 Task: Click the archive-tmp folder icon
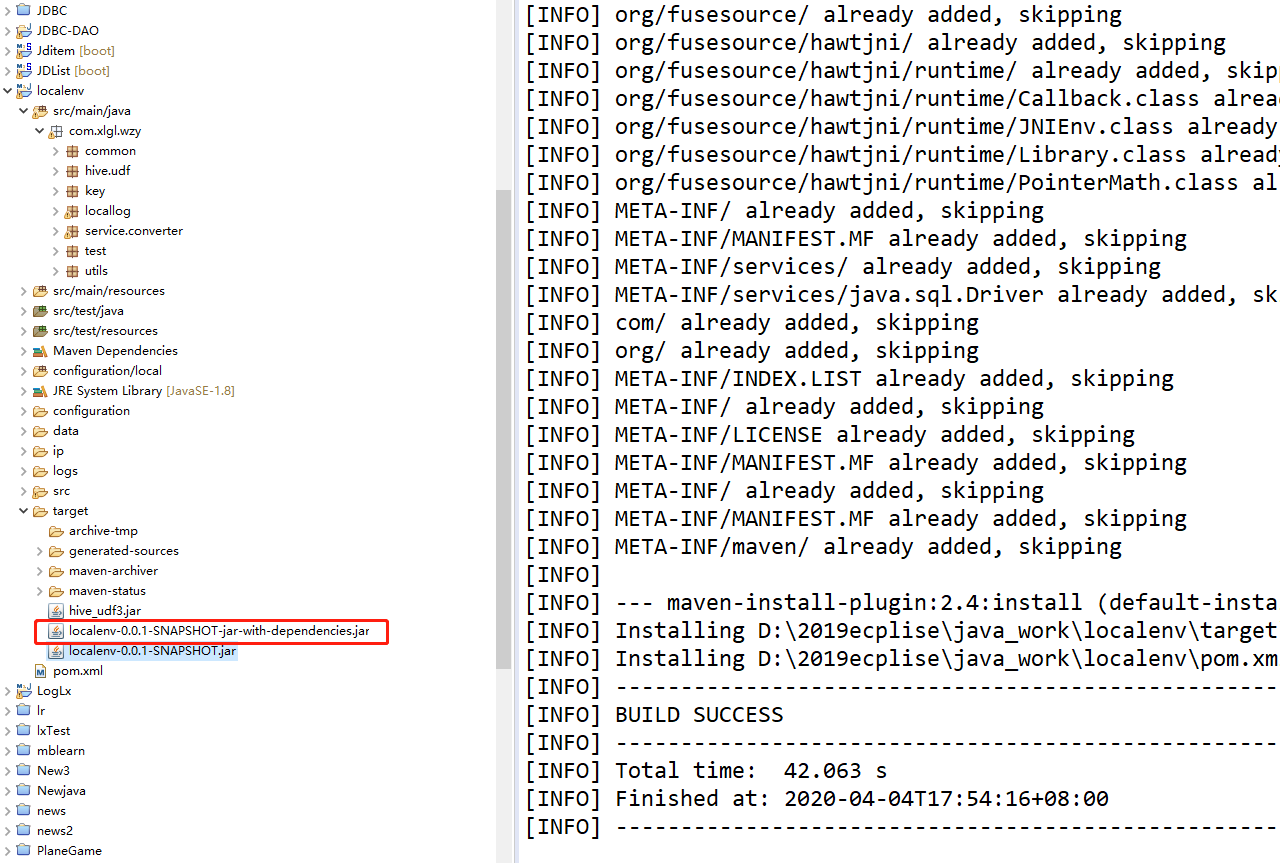56,530
